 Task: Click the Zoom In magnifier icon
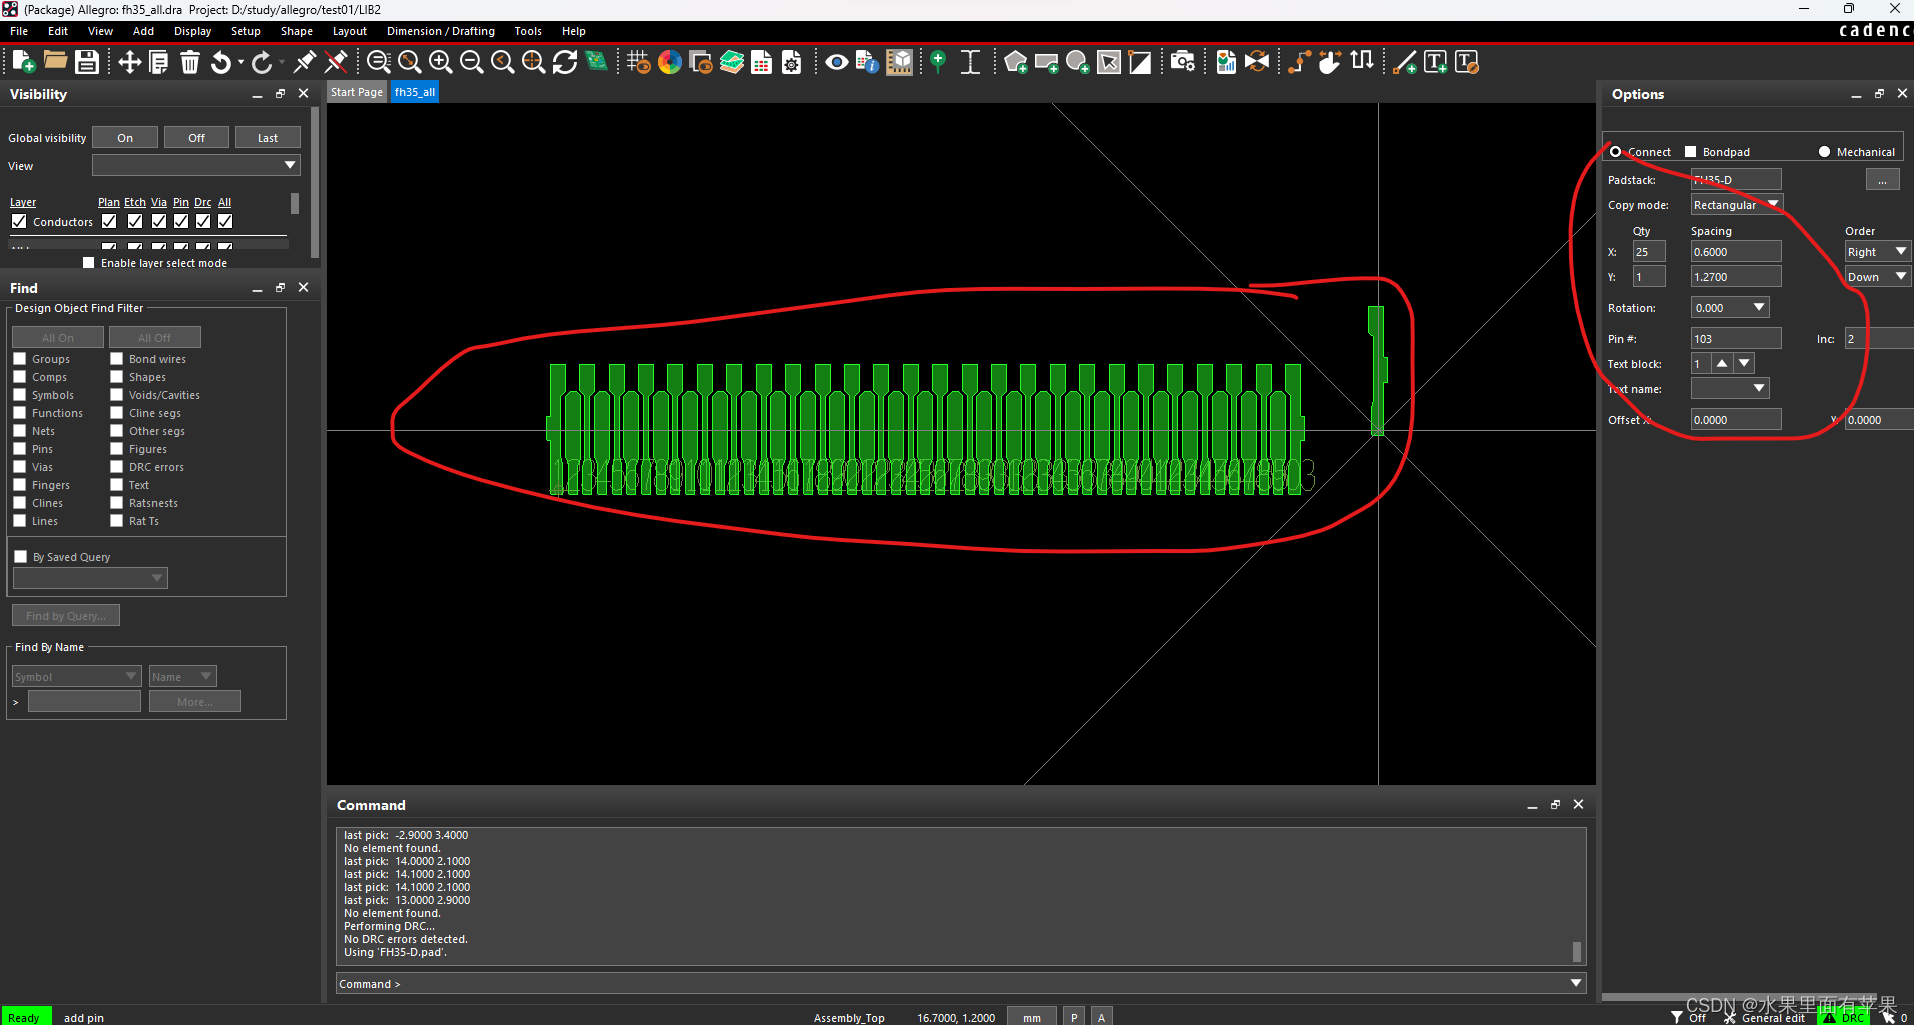coord(440,62)
